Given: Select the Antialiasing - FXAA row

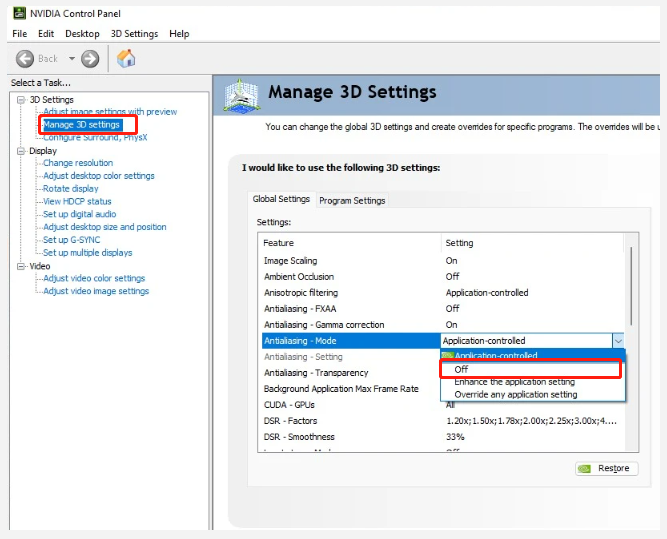Looking at the screenshot, I should click(442, 308).
